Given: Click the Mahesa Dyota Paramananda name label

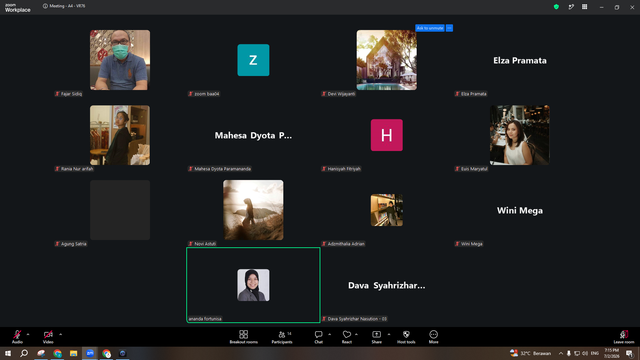Looking at the screenshot, I should 222,169.
